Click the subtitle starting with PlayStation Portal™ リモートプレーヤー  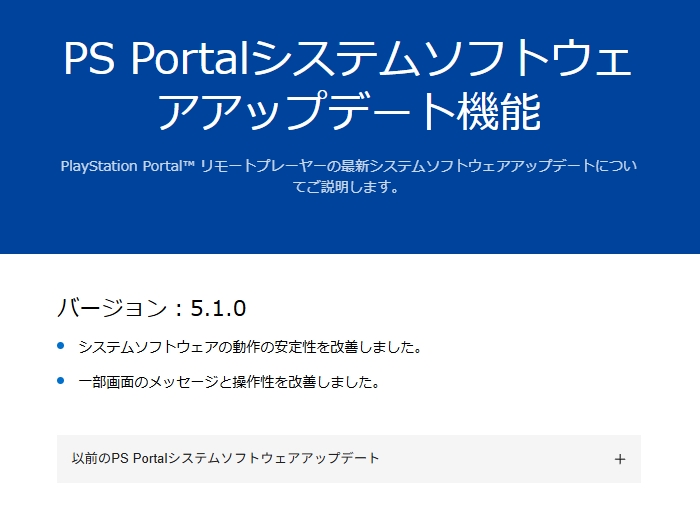pos(348,176)
